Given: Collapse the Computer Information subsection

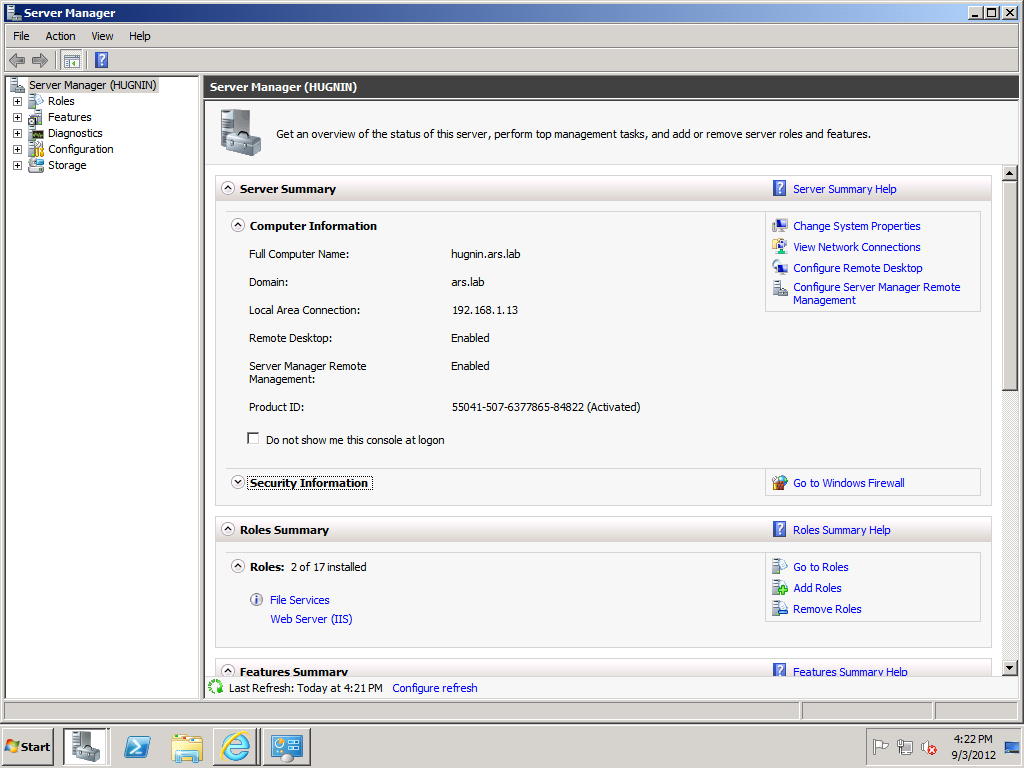Looking at the screenshot, I should pyautogui.click(x=238, y=225).
